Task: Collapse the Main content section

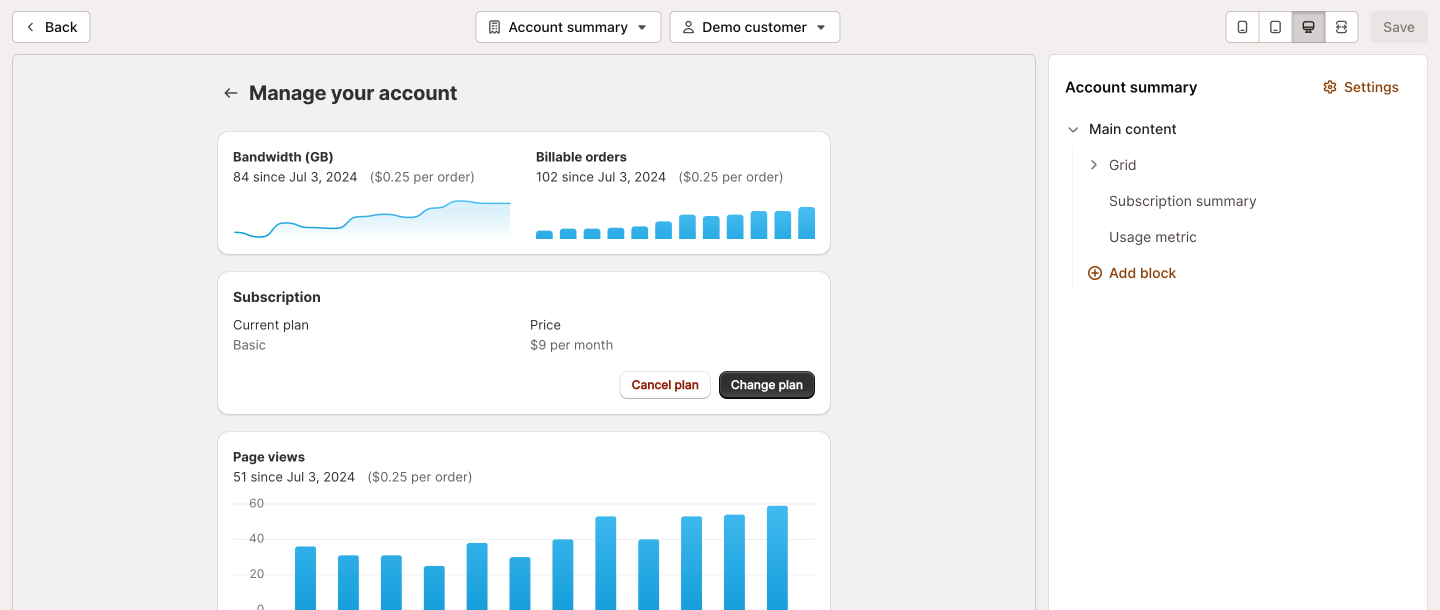Action: [1073, 129]
